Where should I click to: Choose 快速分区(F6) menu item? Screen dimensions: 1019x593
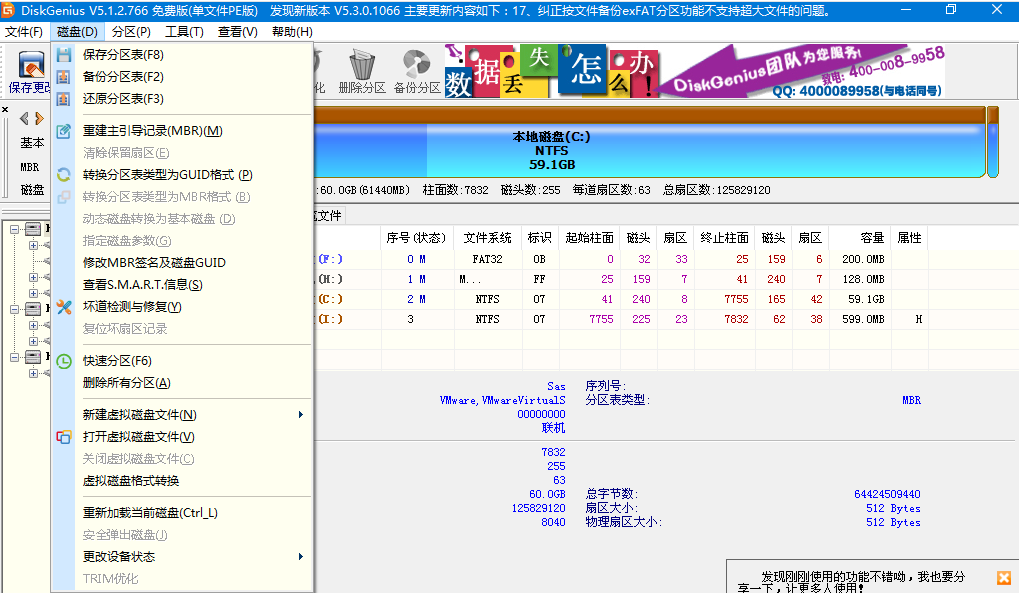pos(117,361)
